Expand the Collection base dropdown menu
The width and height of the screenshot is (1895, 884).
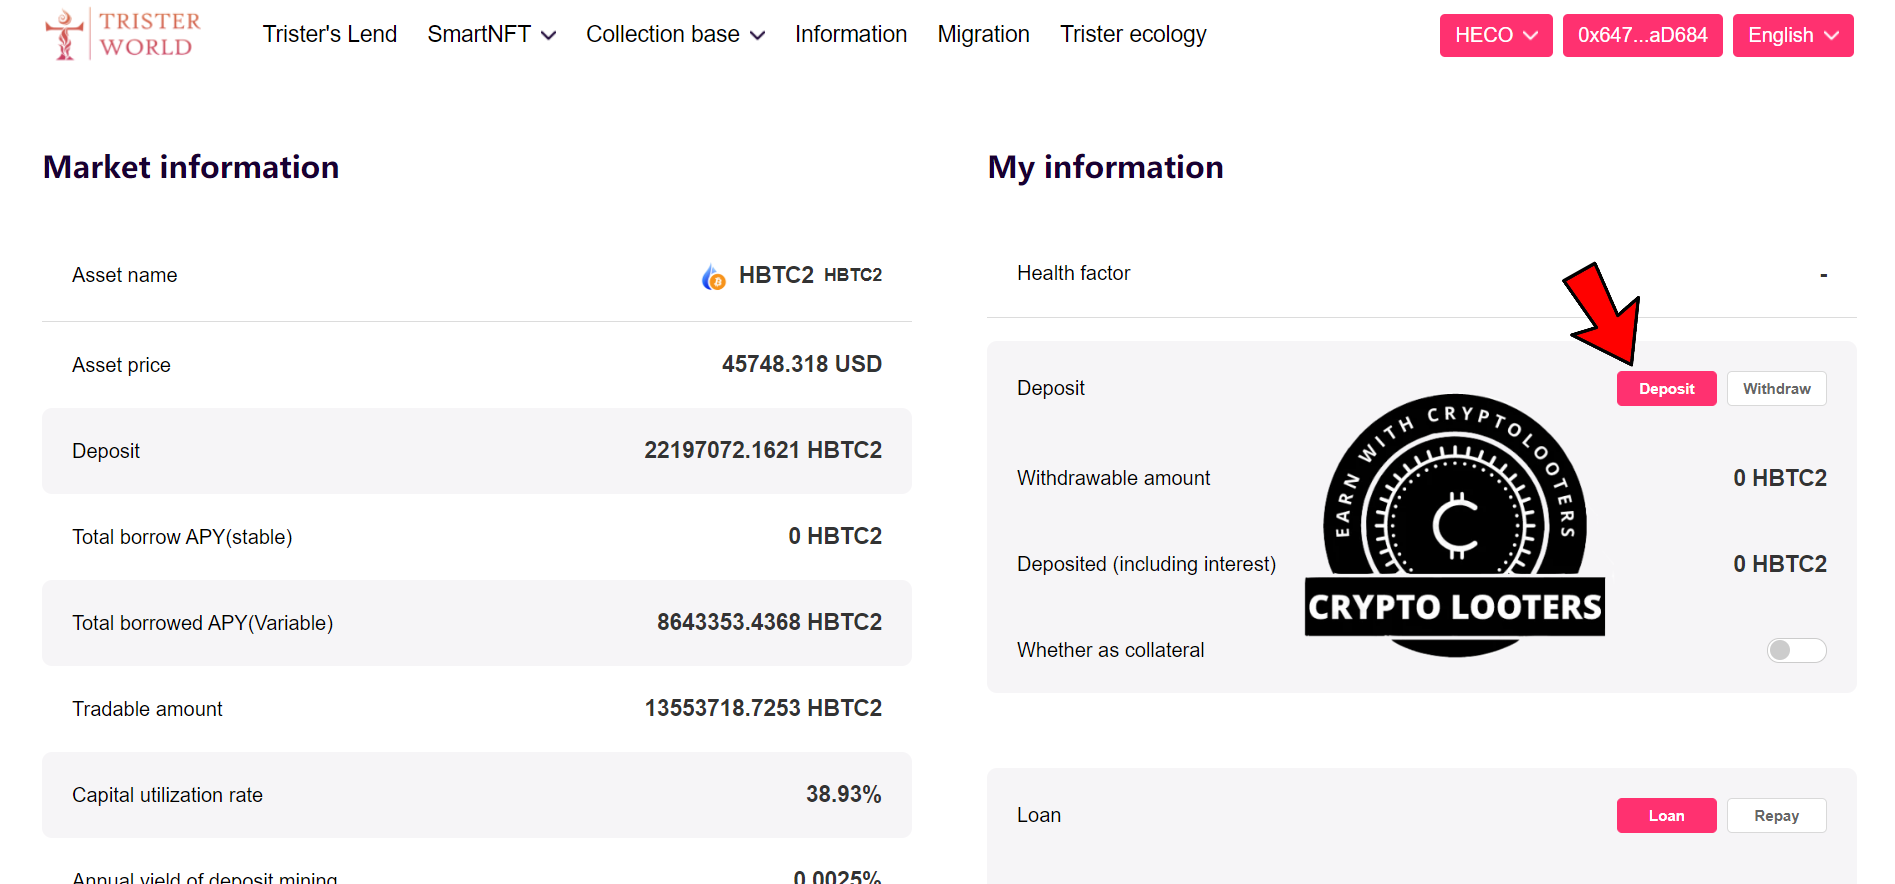(x=675, y=35)
